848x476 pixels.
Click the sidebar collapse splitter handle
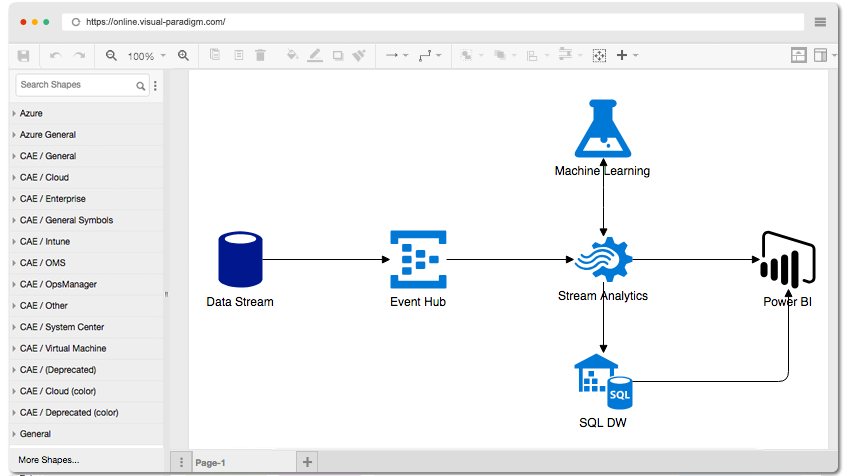166,294
